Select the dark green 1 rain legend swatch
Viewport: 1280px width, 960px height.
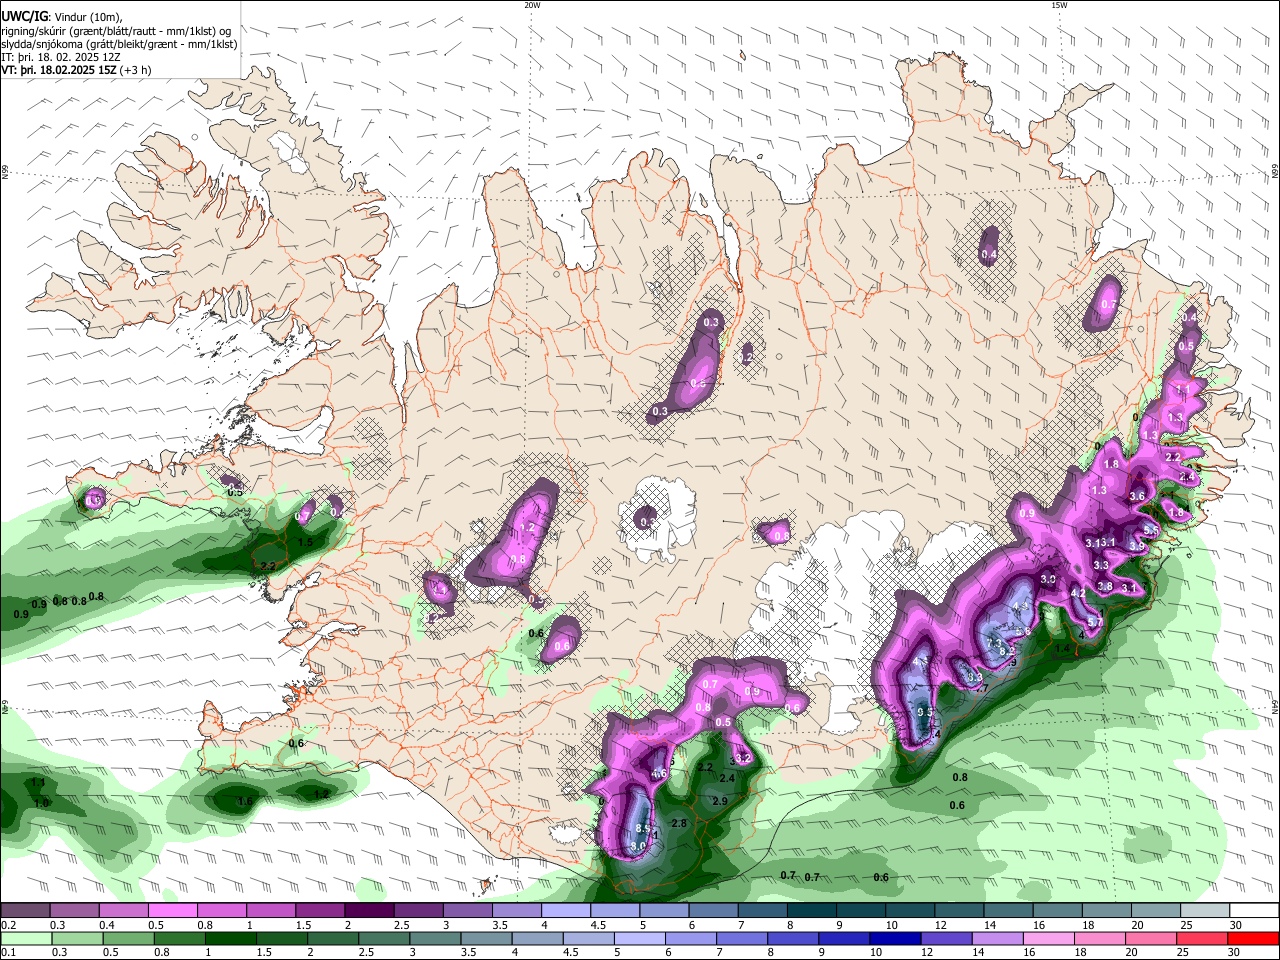coord(230,938)
